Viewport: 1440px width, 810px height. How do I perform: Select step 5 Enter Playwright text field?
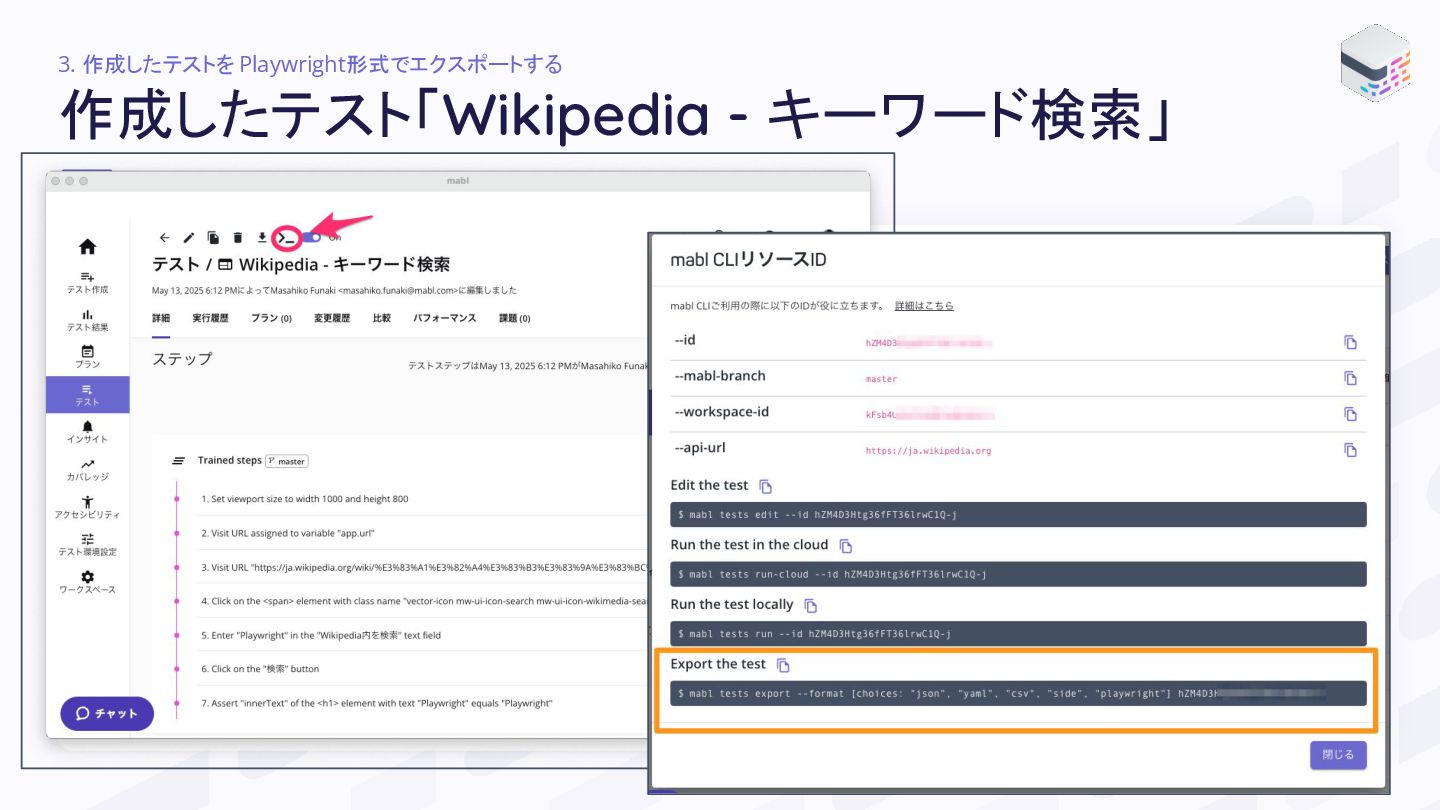(x=320, y=635)
